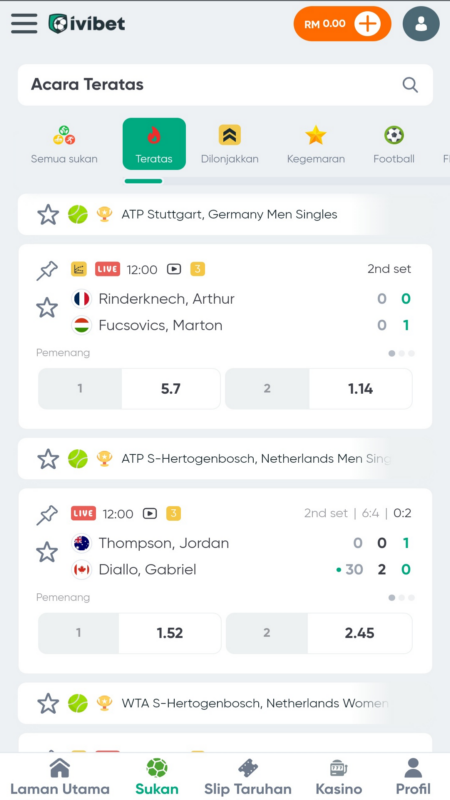Choose the Football category
This screenshot has width=450, height=800.
pos(394,144)
